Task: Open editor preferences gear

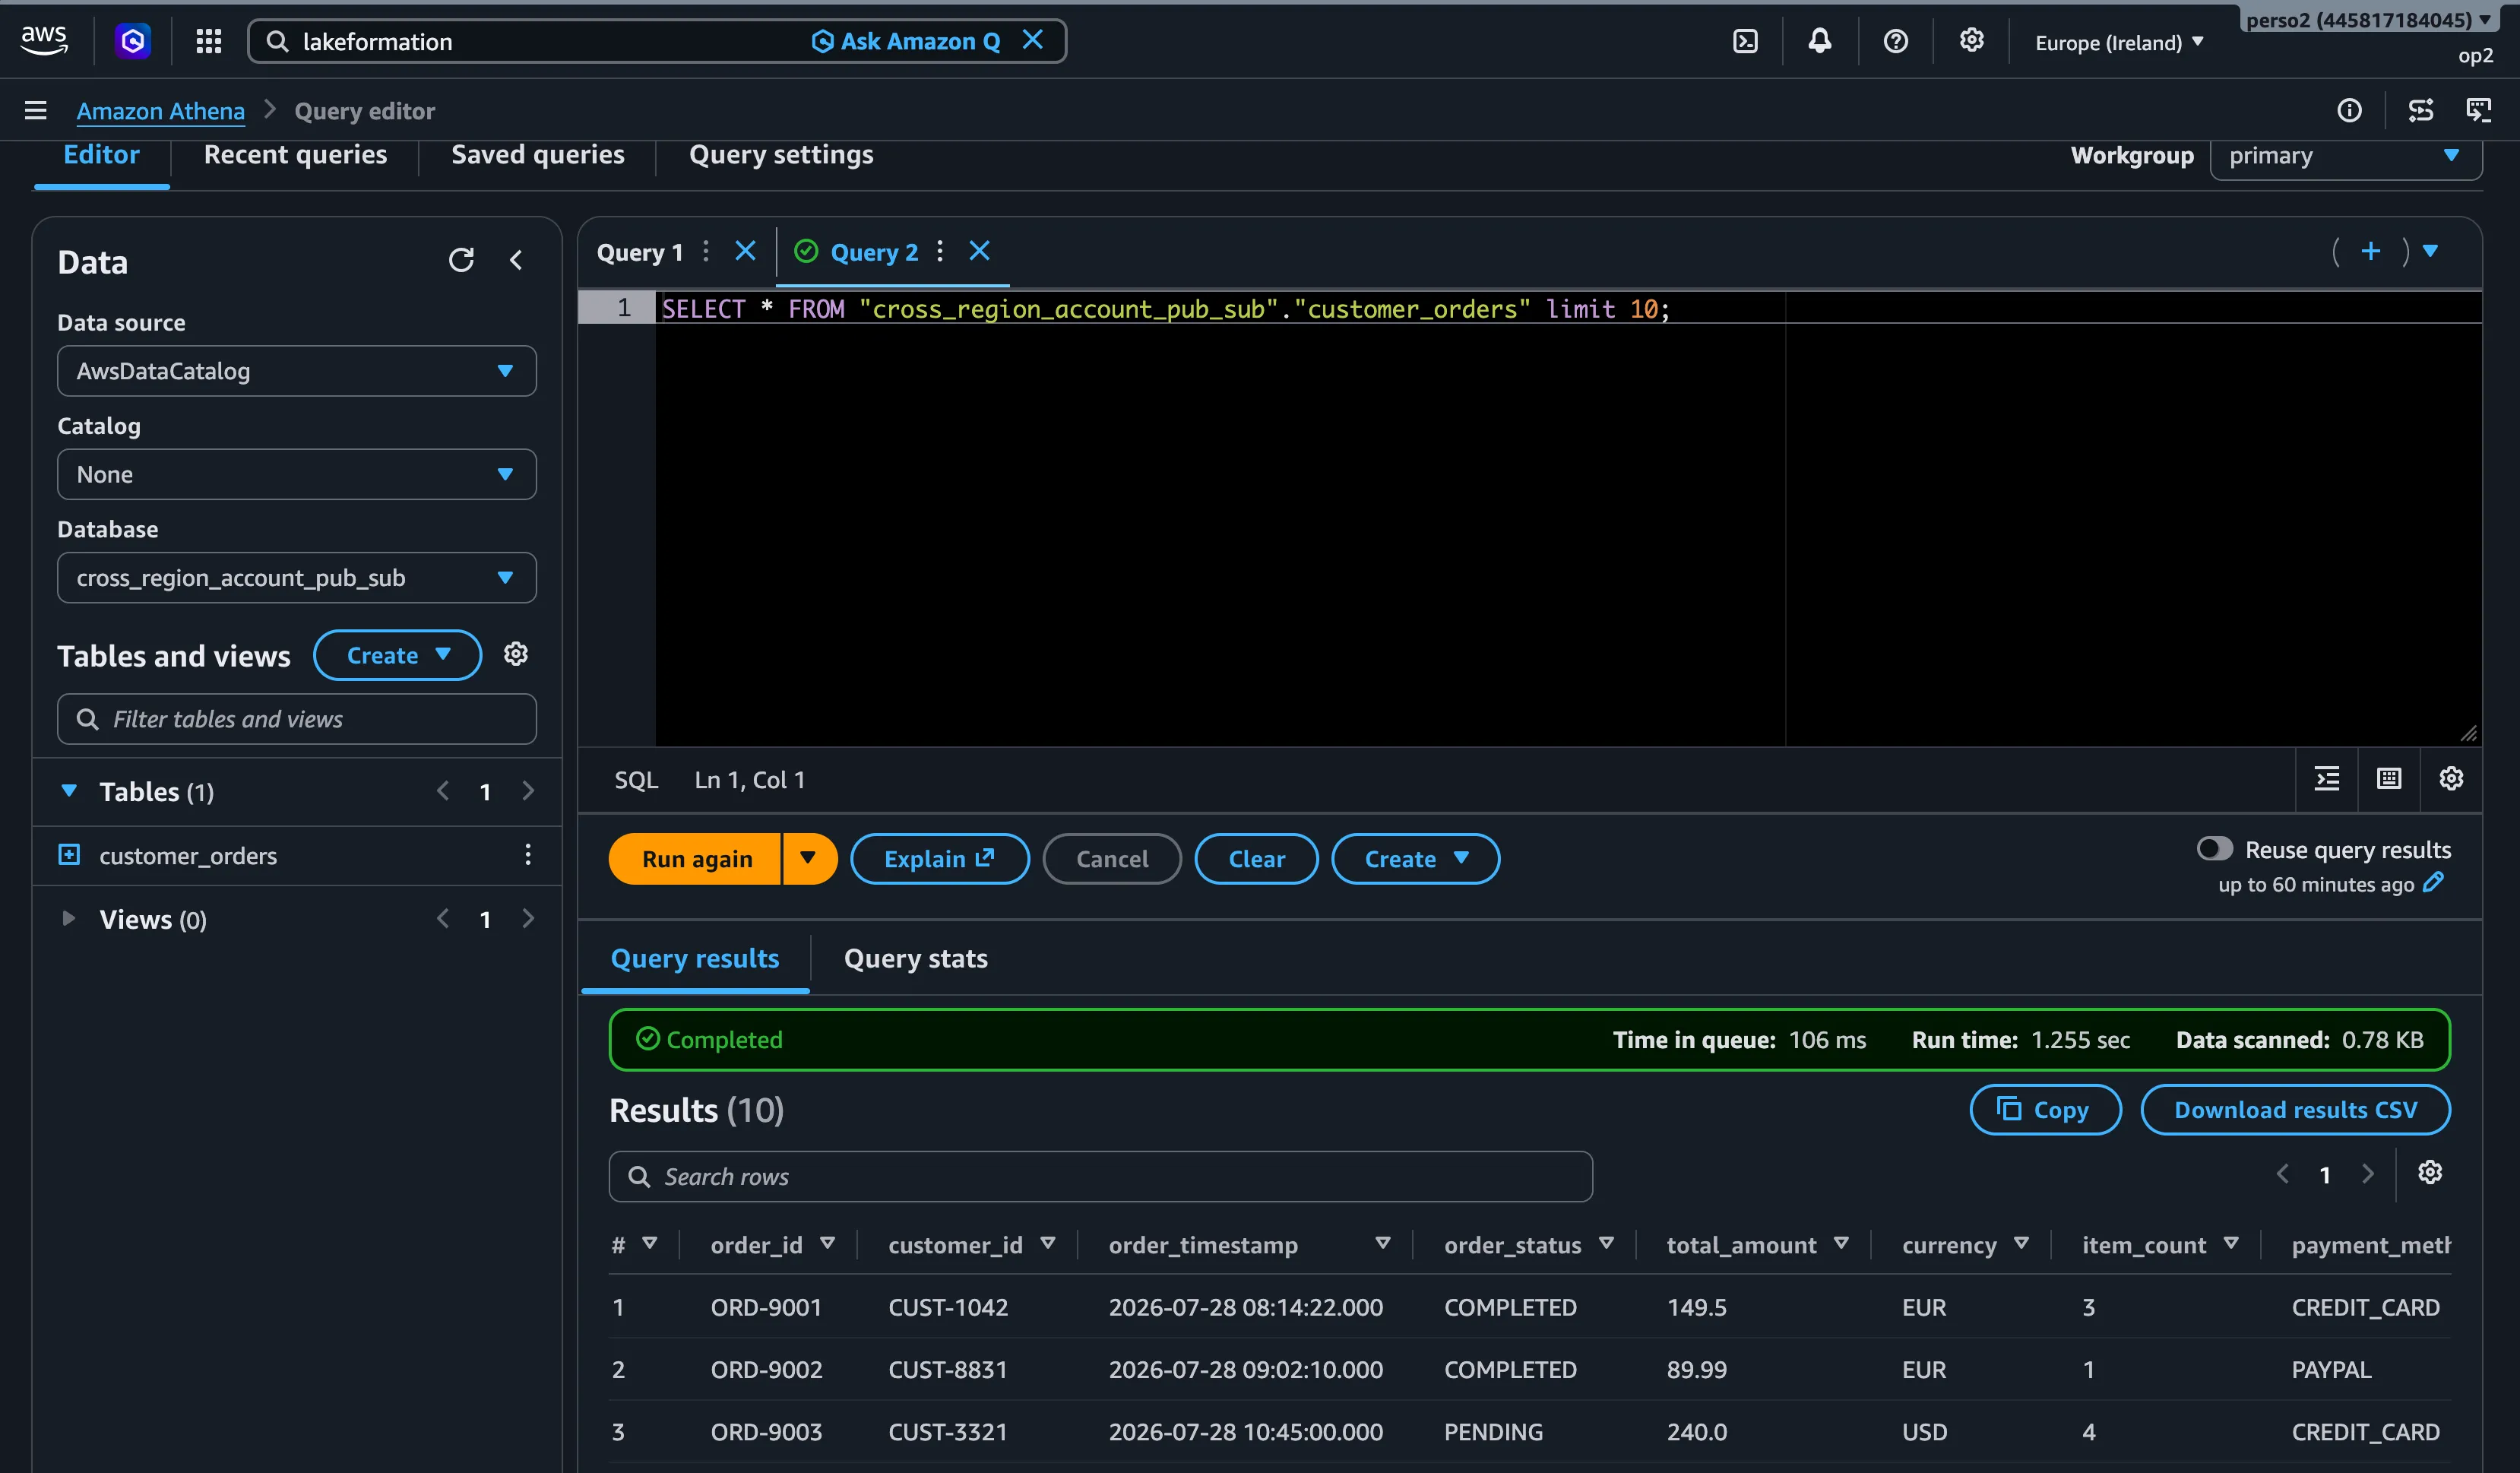Action: point(2451,778)
